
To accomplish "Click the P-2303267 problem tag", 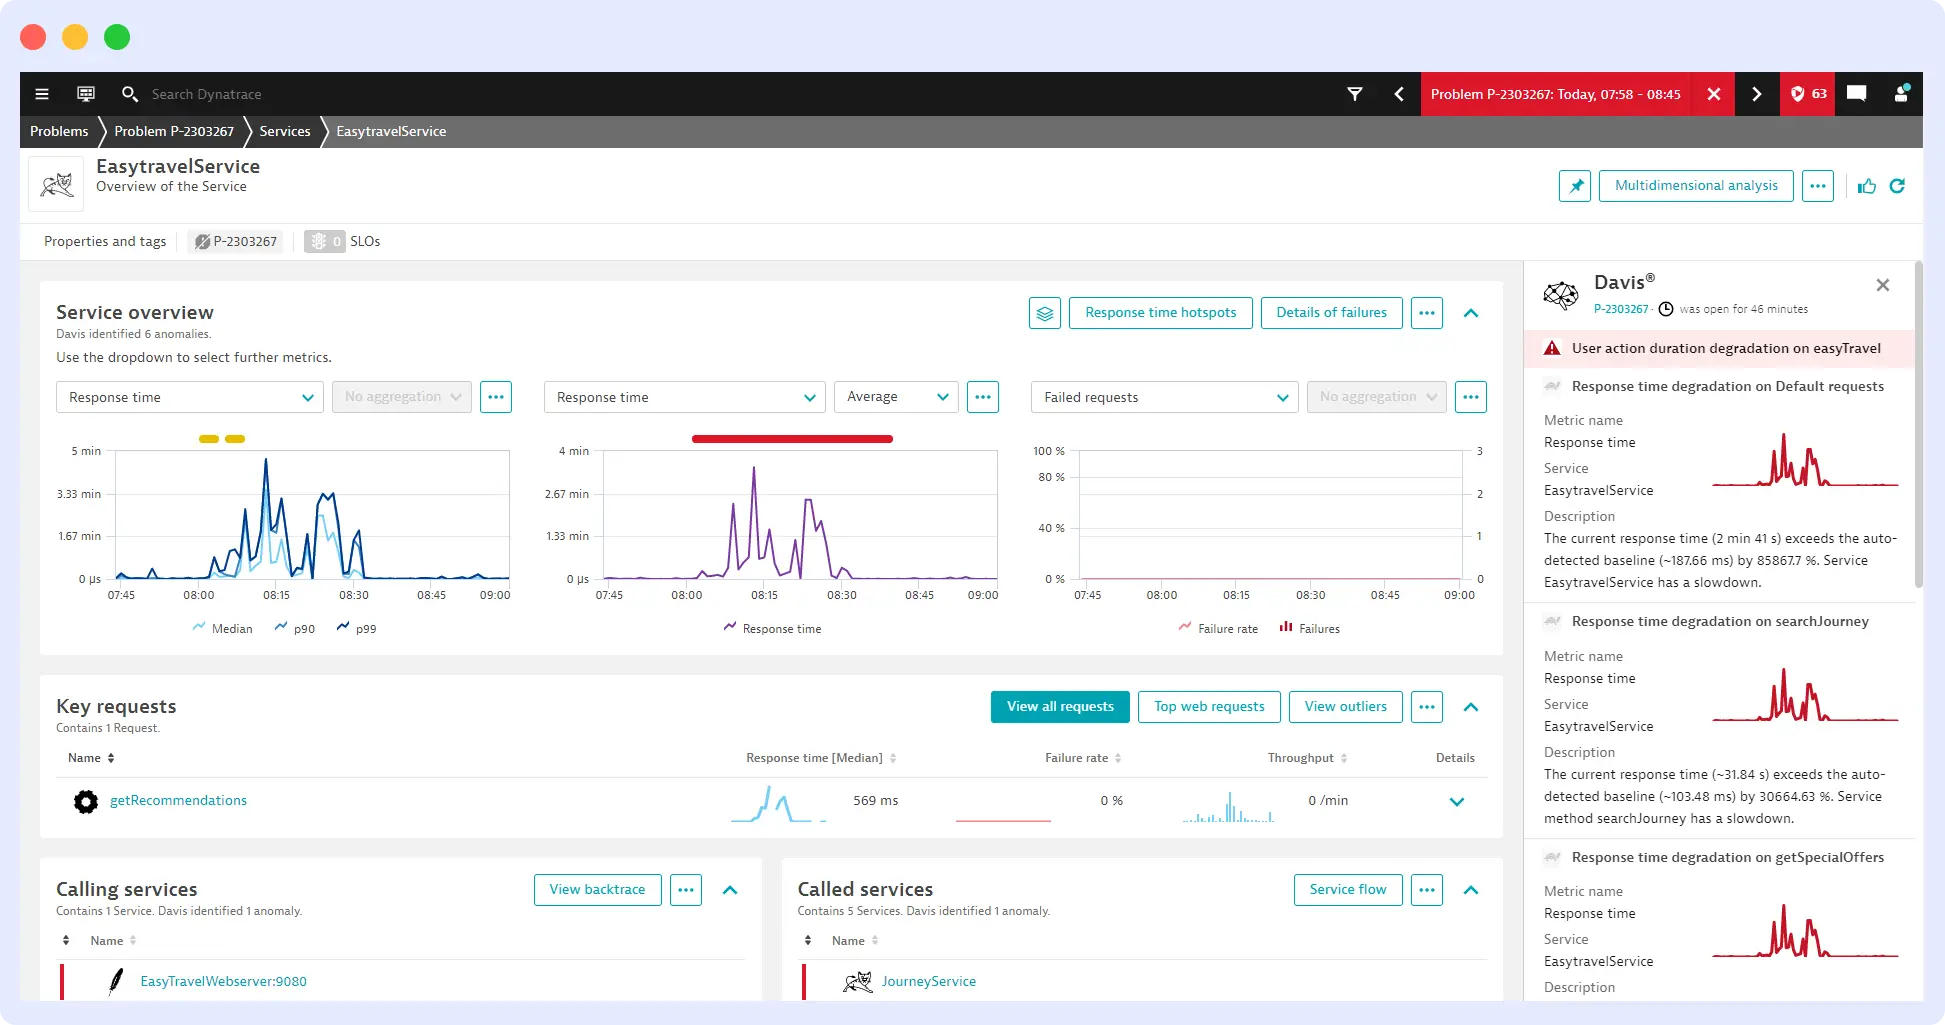I will pos(235,241).
